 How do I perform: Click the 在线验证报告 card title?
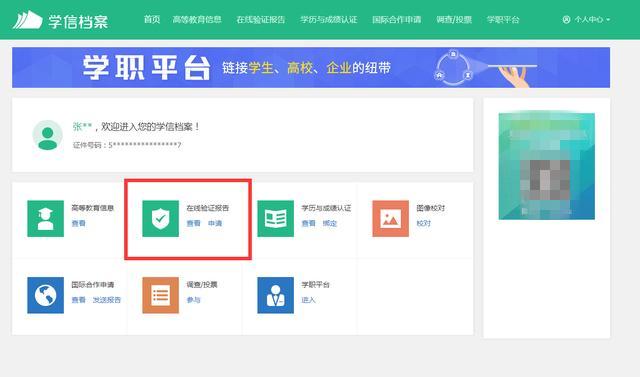click(x=208, y=208)
